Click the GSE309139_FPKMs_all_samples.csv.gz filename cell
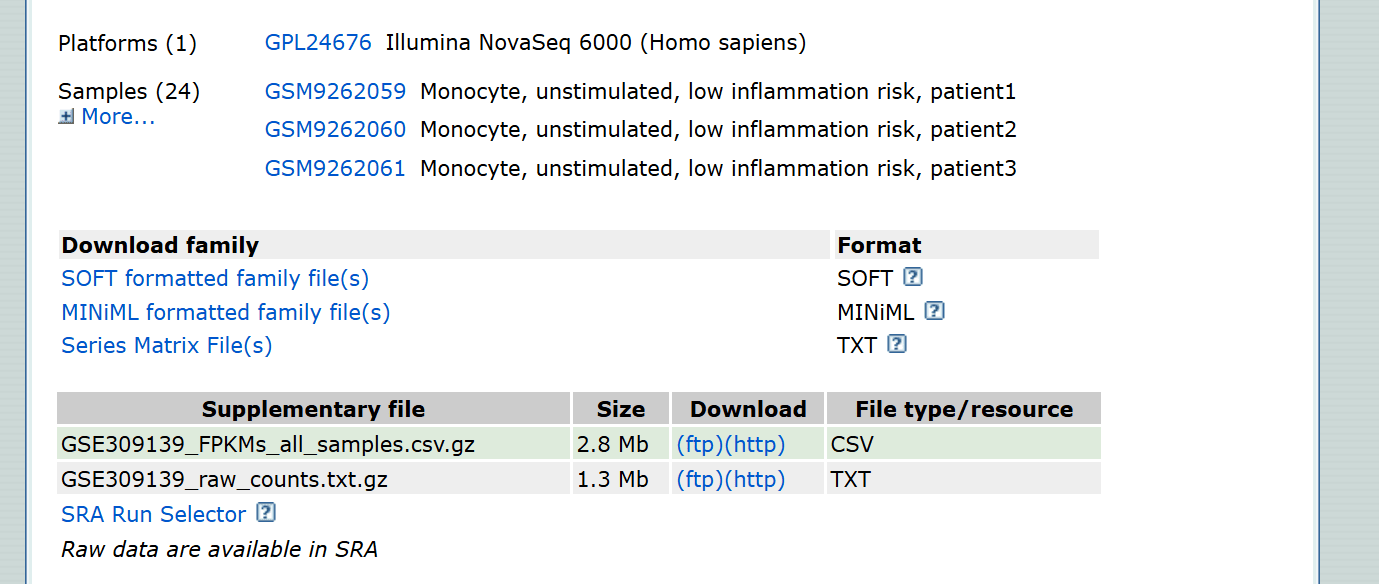Image resolution: width=1379 pixels, height=584 pixels. pyautogui.click(x=268, y=444)
